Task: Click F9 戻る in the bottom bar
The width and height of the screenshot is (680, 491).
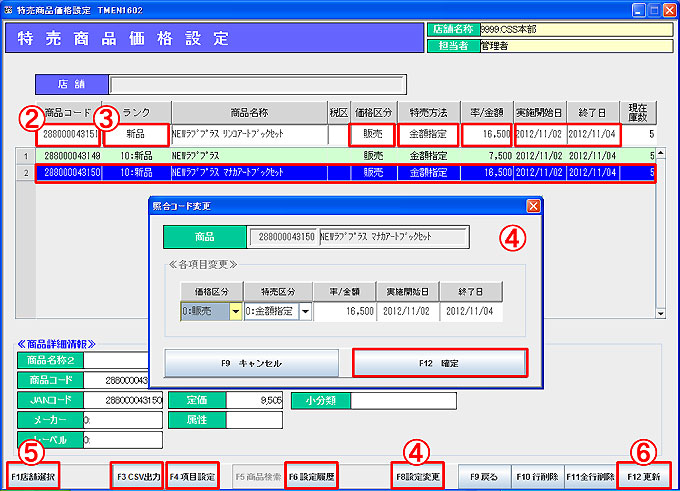Action: [x=484, y=476]
